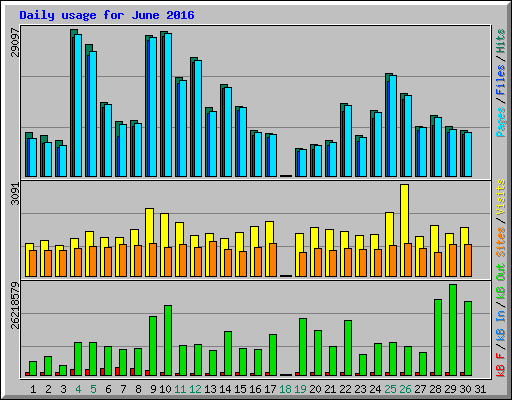512x400 pixels.
Task: Click day 11 on the x-axis
Action: click(x=180, y=389)
